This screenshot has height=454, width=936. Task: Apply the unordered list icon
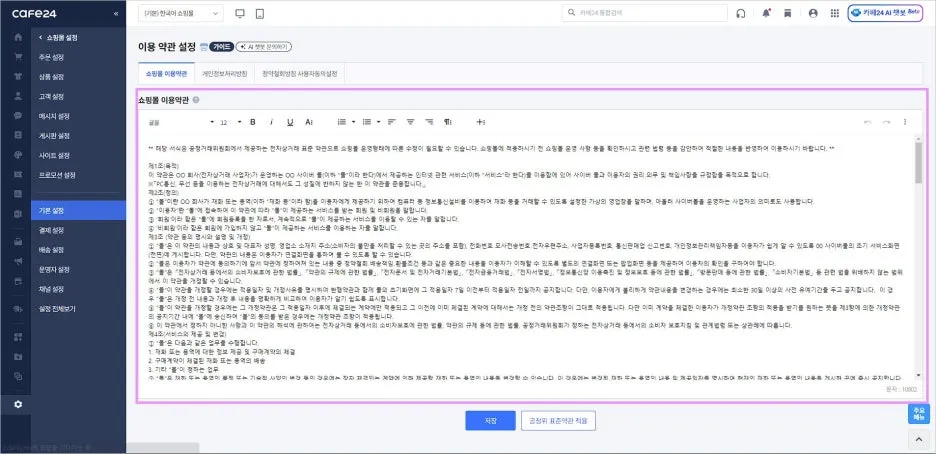(x=367, y=122)
